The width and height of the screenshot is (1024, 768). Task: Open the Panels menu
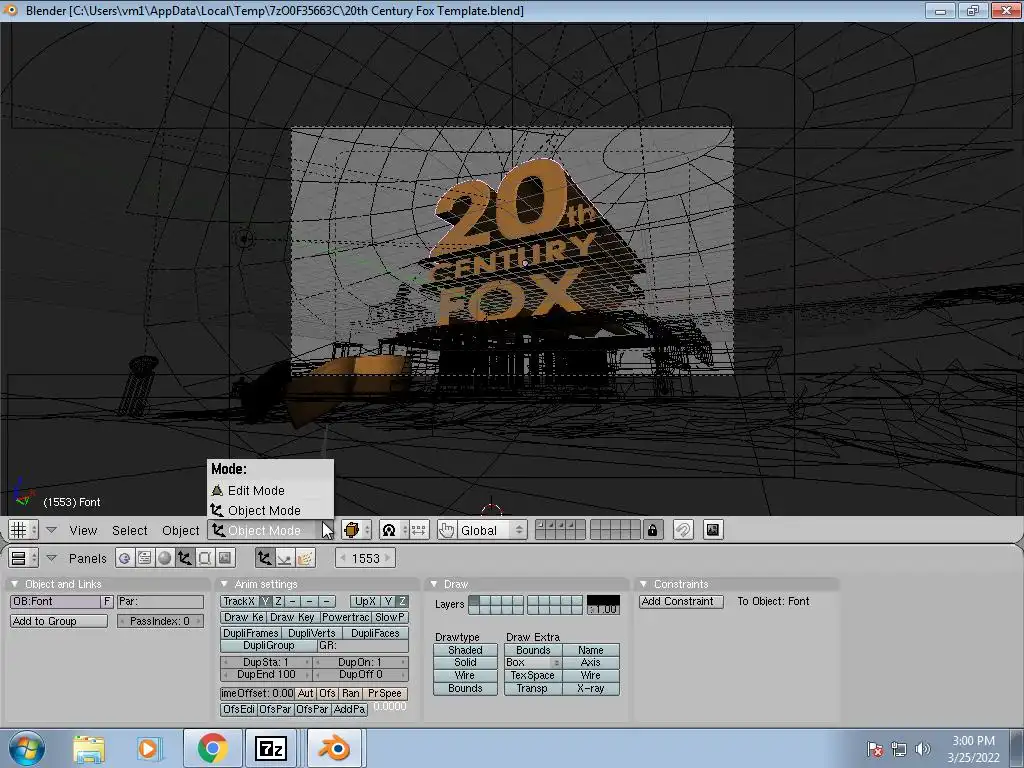click(x=88, y=558)
